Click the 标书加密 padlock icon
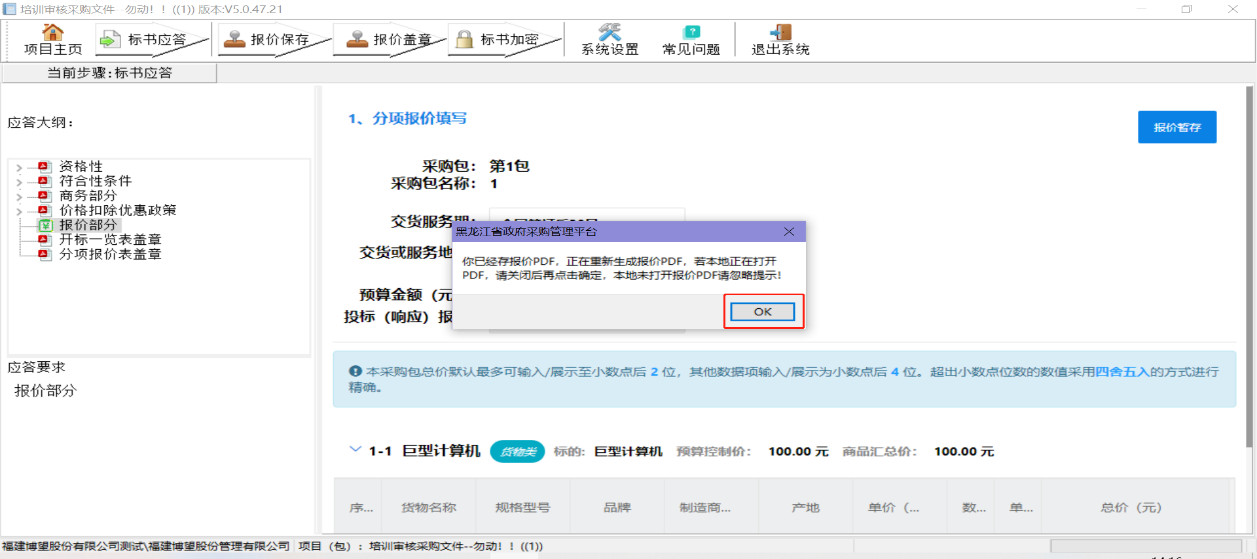1257x559 pixels. [464, 39]
